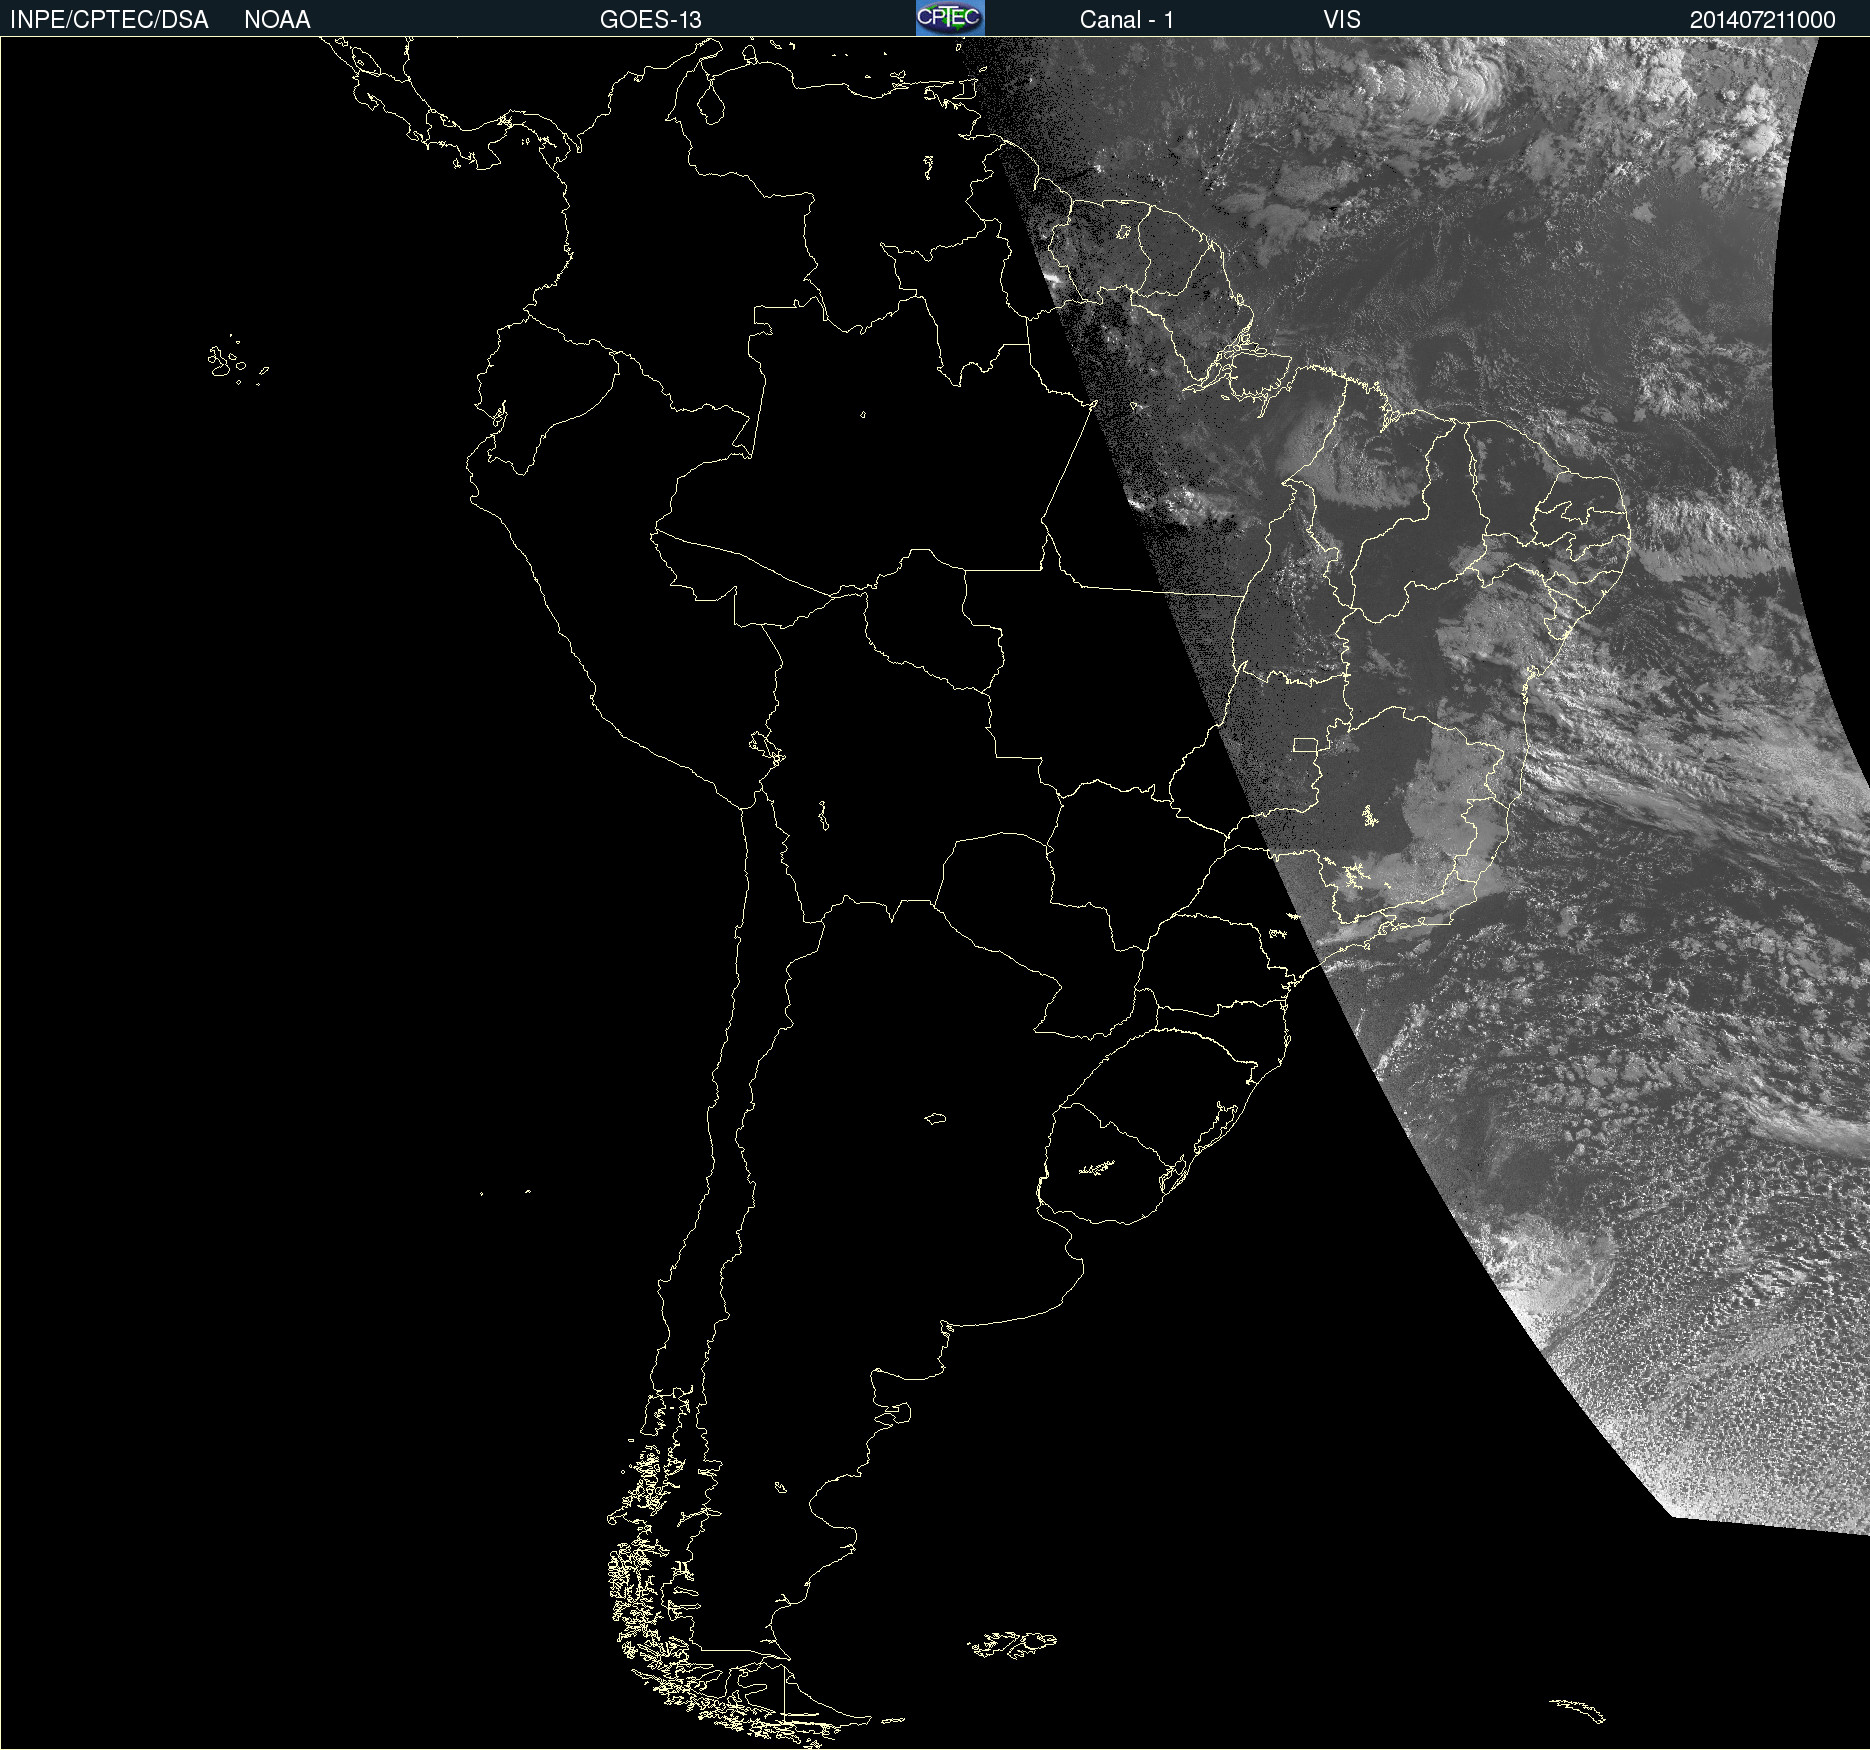Click the GOES-13 satellite label
Viewport: 1870px width, 1750px height.
coord(651,20)
